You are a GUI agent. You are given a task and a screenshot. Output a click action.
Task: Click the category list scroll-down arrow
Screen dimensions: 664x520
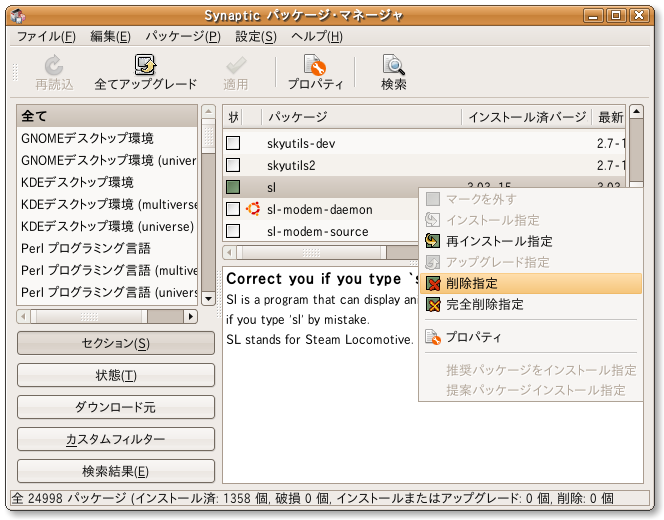208,299
